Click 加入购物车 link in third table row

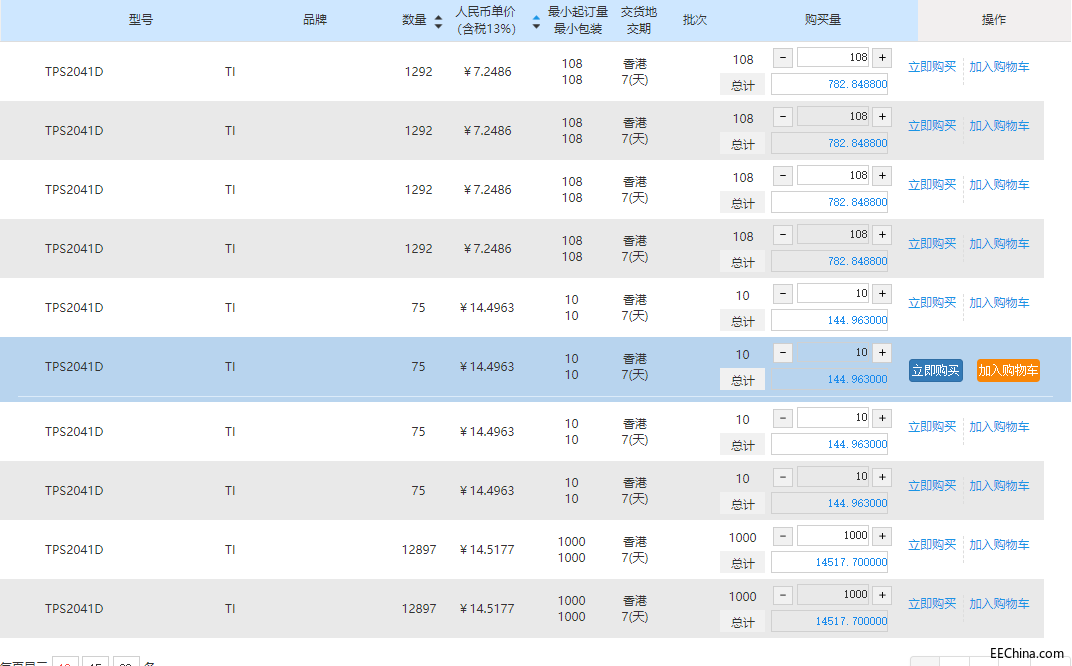(999, 184)
